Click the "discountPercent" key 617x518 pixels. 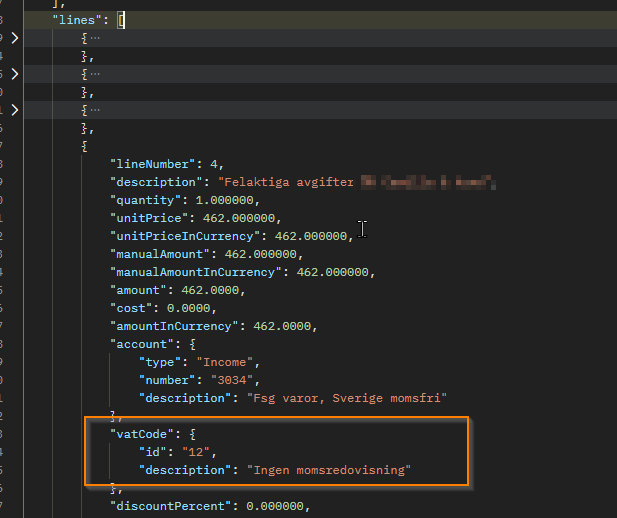pos(171,506)
